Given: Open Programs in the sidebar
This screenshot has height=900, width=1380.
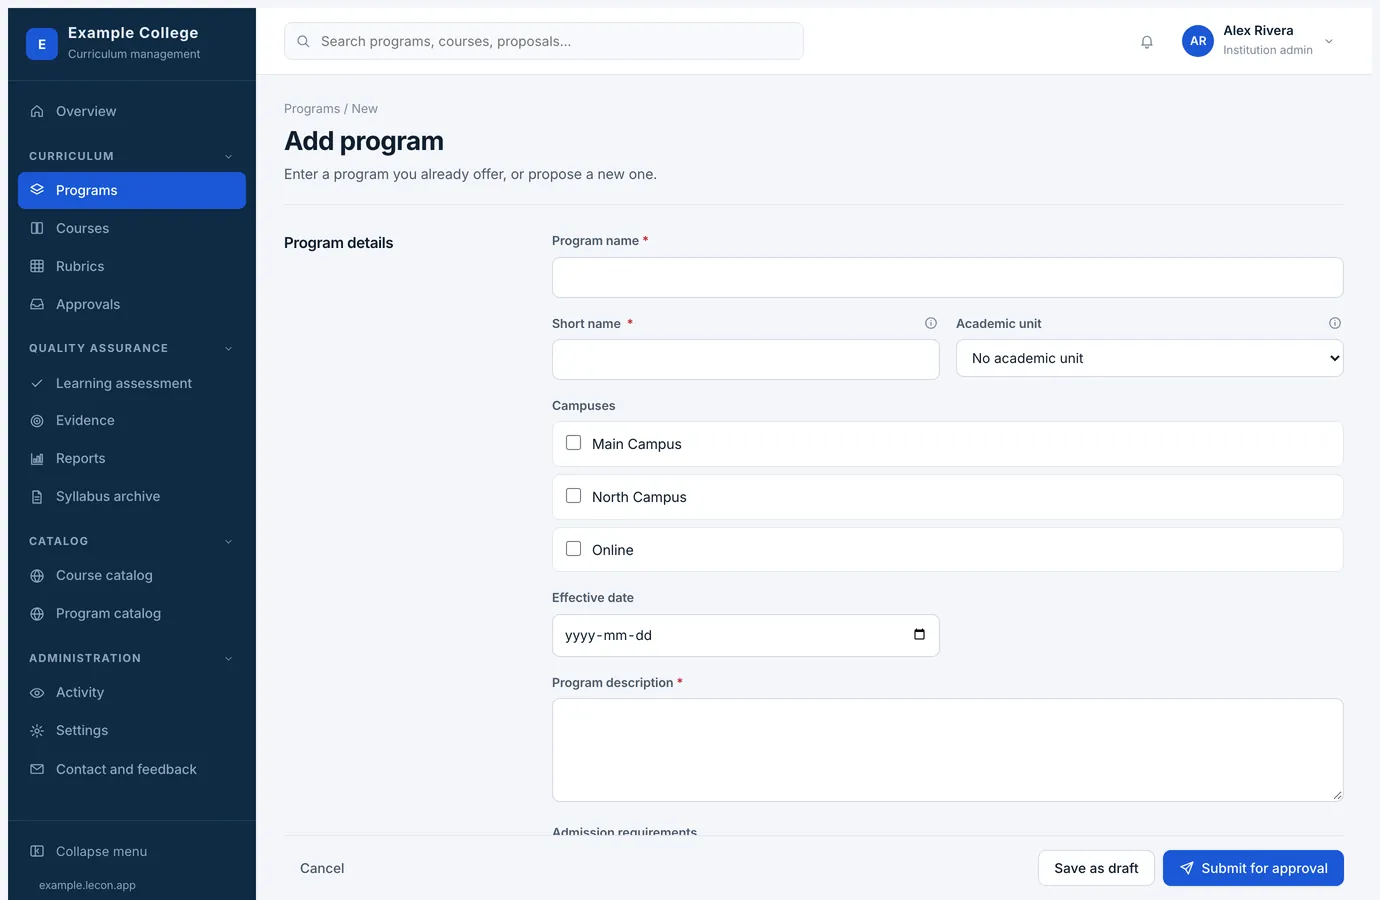Looking at the screenshot, I should 132,190.
